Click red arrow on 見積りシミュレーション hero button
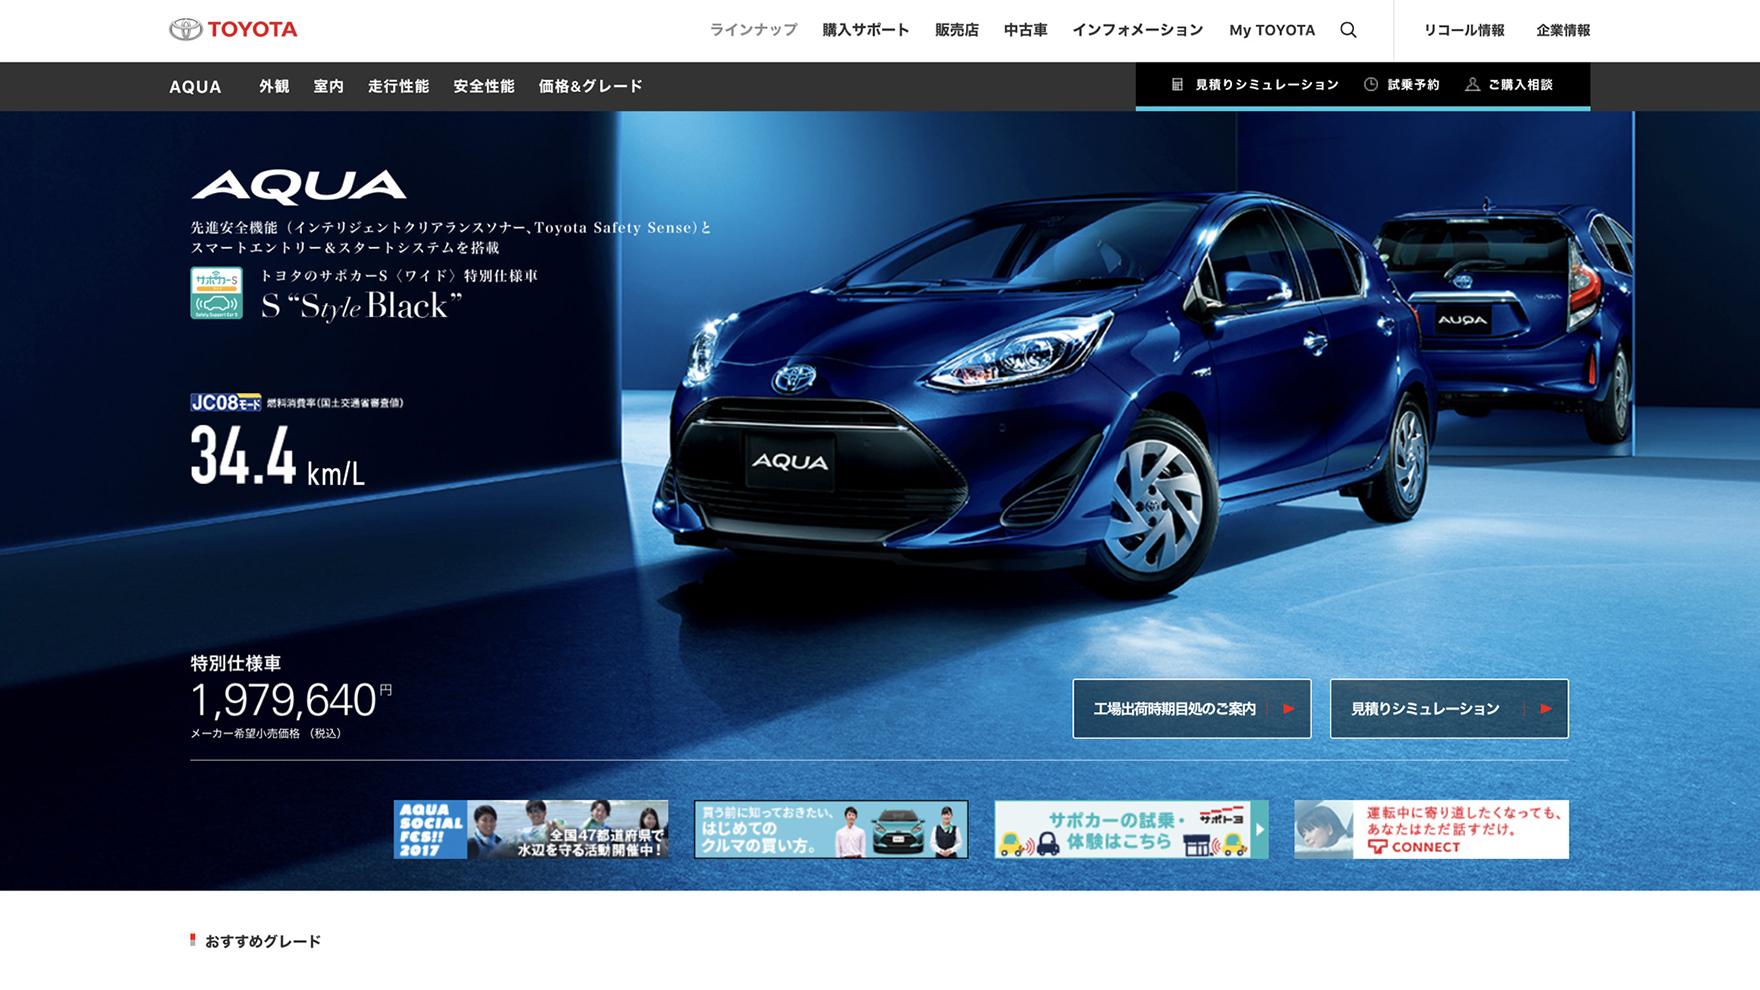Image resolution: width=1760 pixels, height=990 pixels. [1545, 709]
